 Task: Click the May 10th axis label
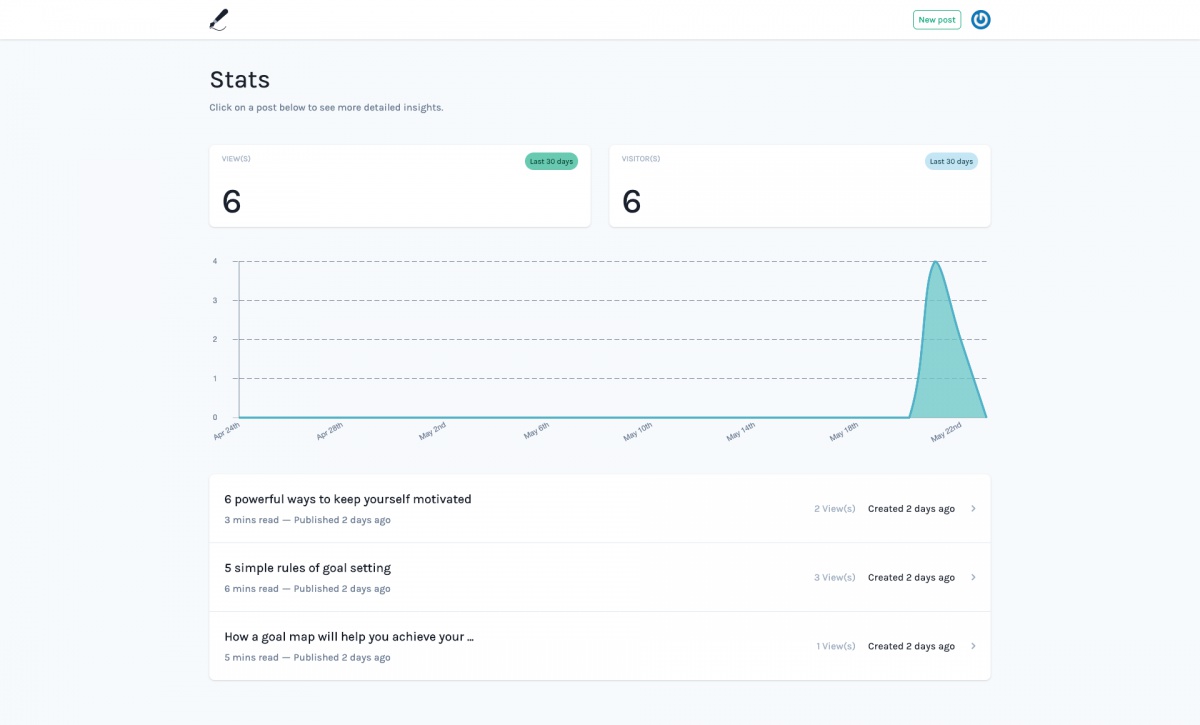[637, 431]
